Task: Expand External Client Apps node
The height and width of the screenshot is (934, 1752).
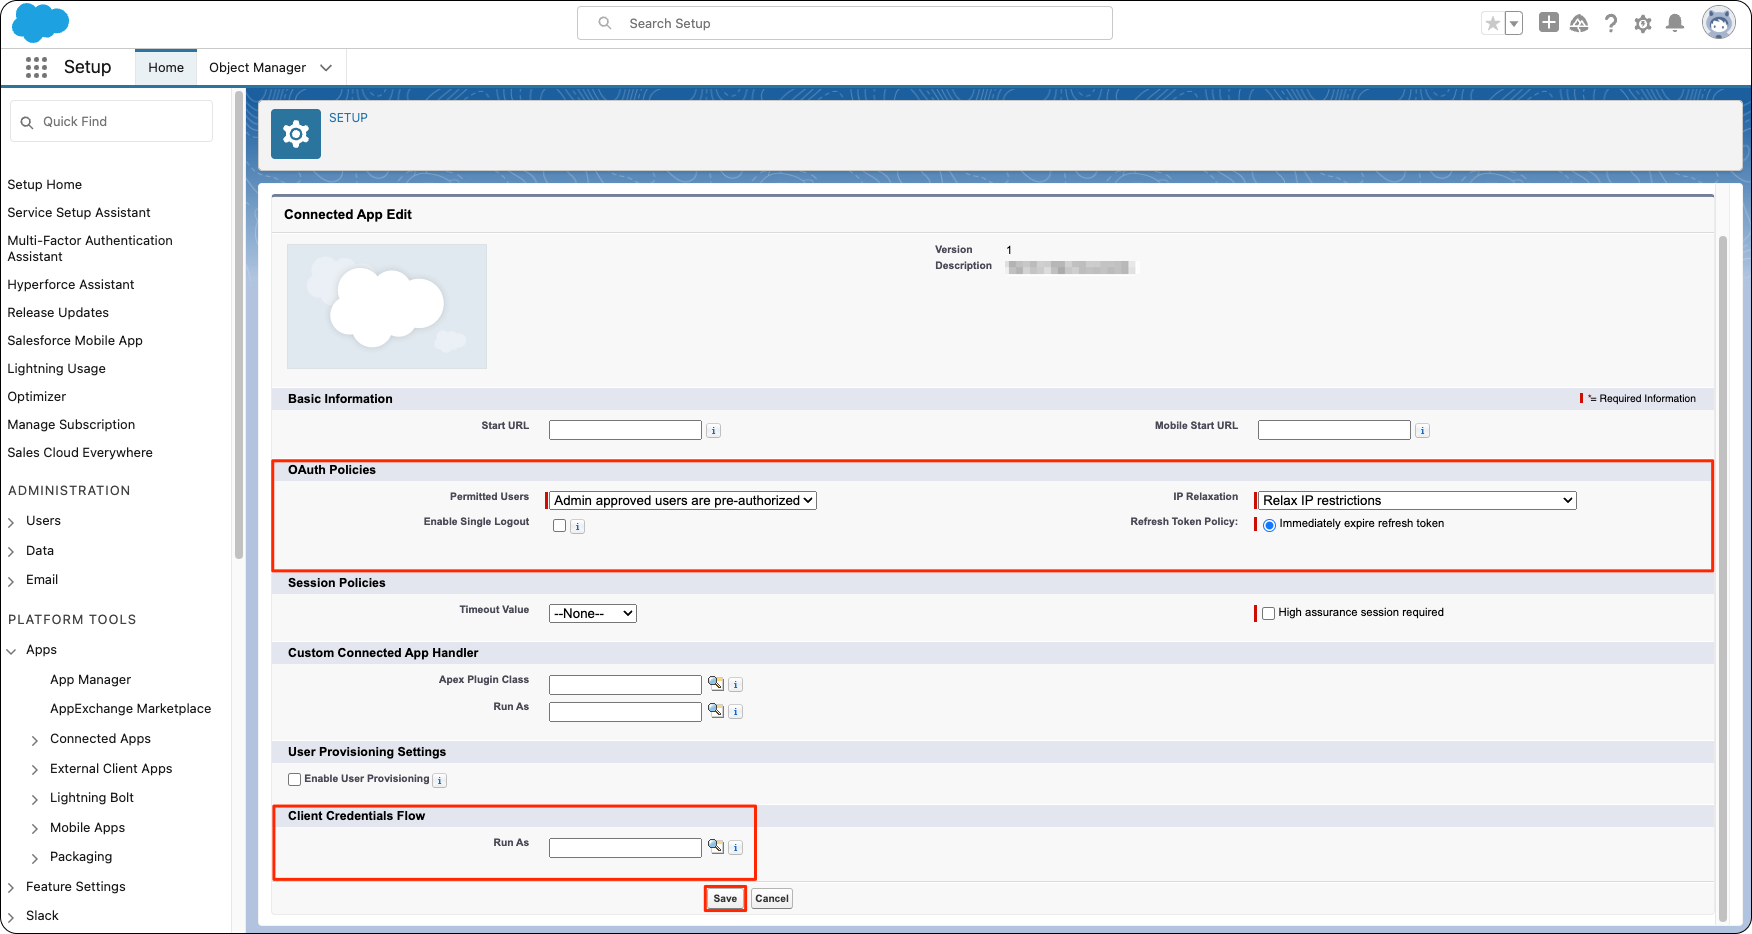Action: pyautogui.click(x=35, y=770)
